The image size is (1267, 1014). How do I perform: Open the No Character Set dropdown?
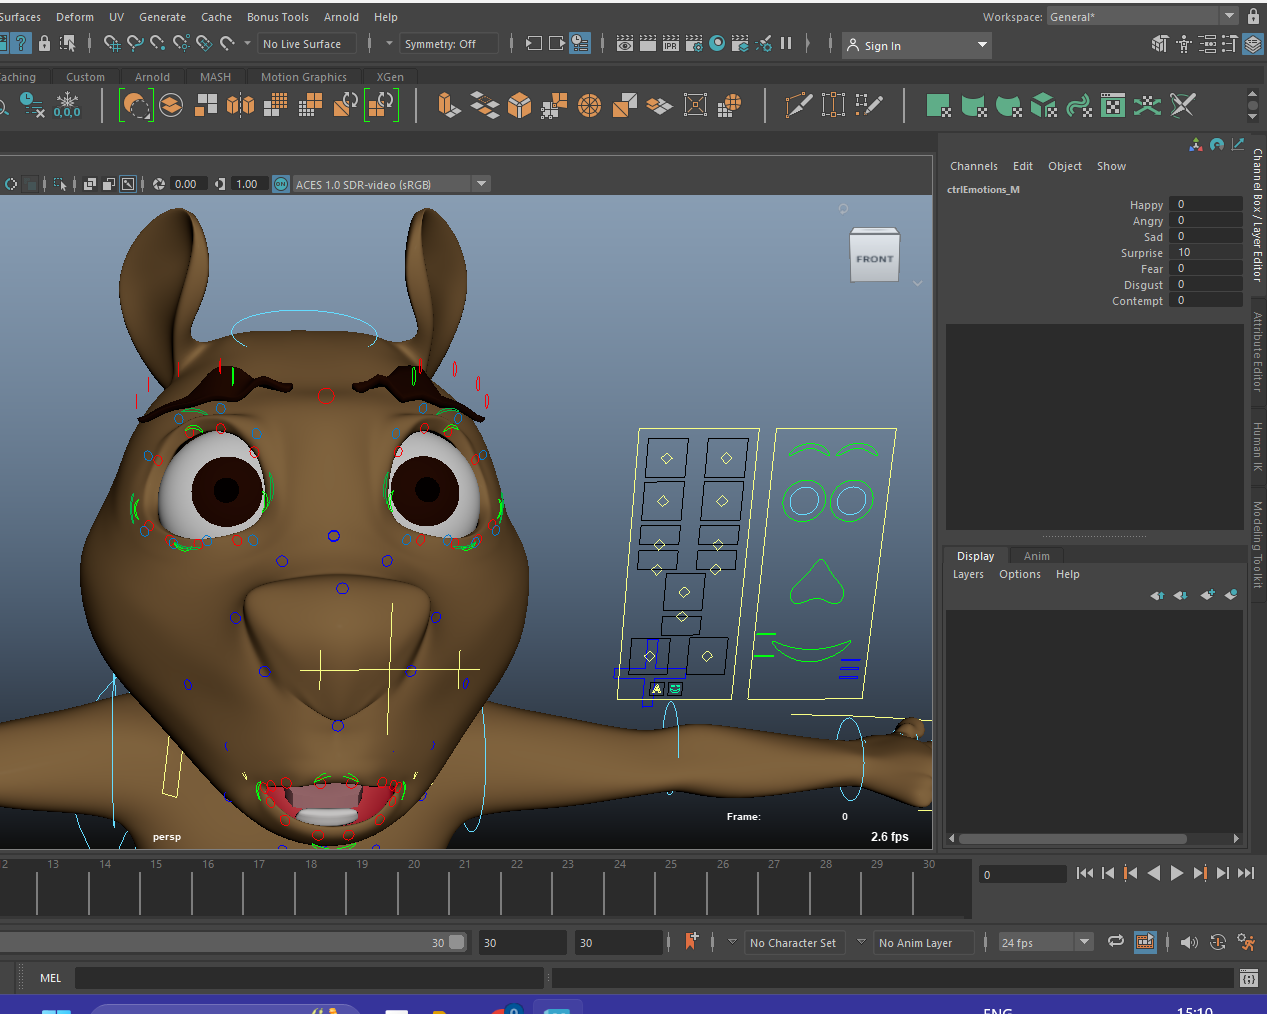point(795,942)
